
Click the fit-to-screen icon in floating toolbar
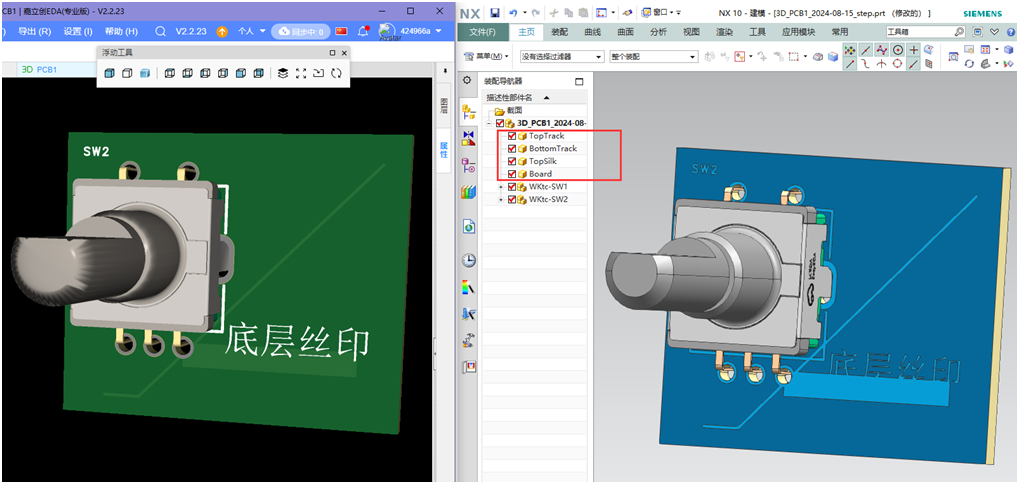[301, 73]
